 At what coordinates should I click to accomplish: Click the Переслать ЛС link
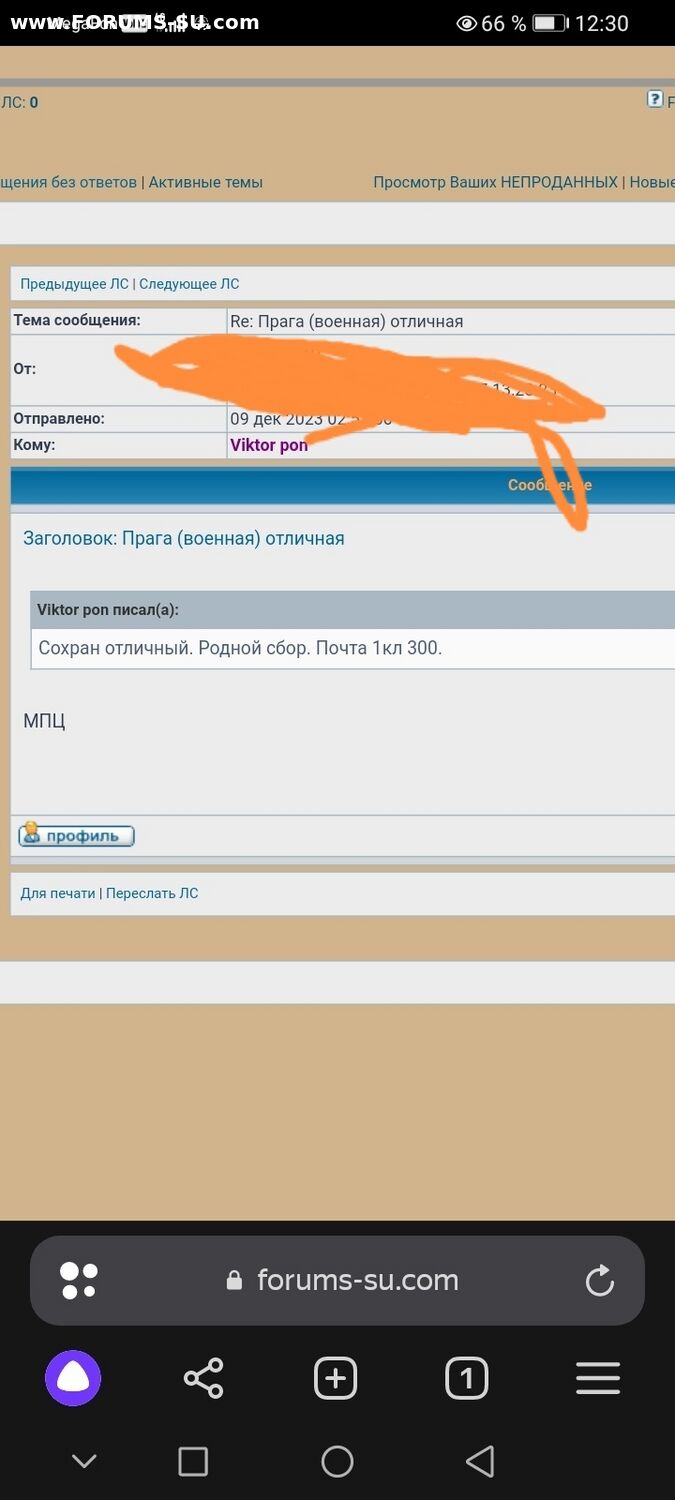(x=152, y=893)
